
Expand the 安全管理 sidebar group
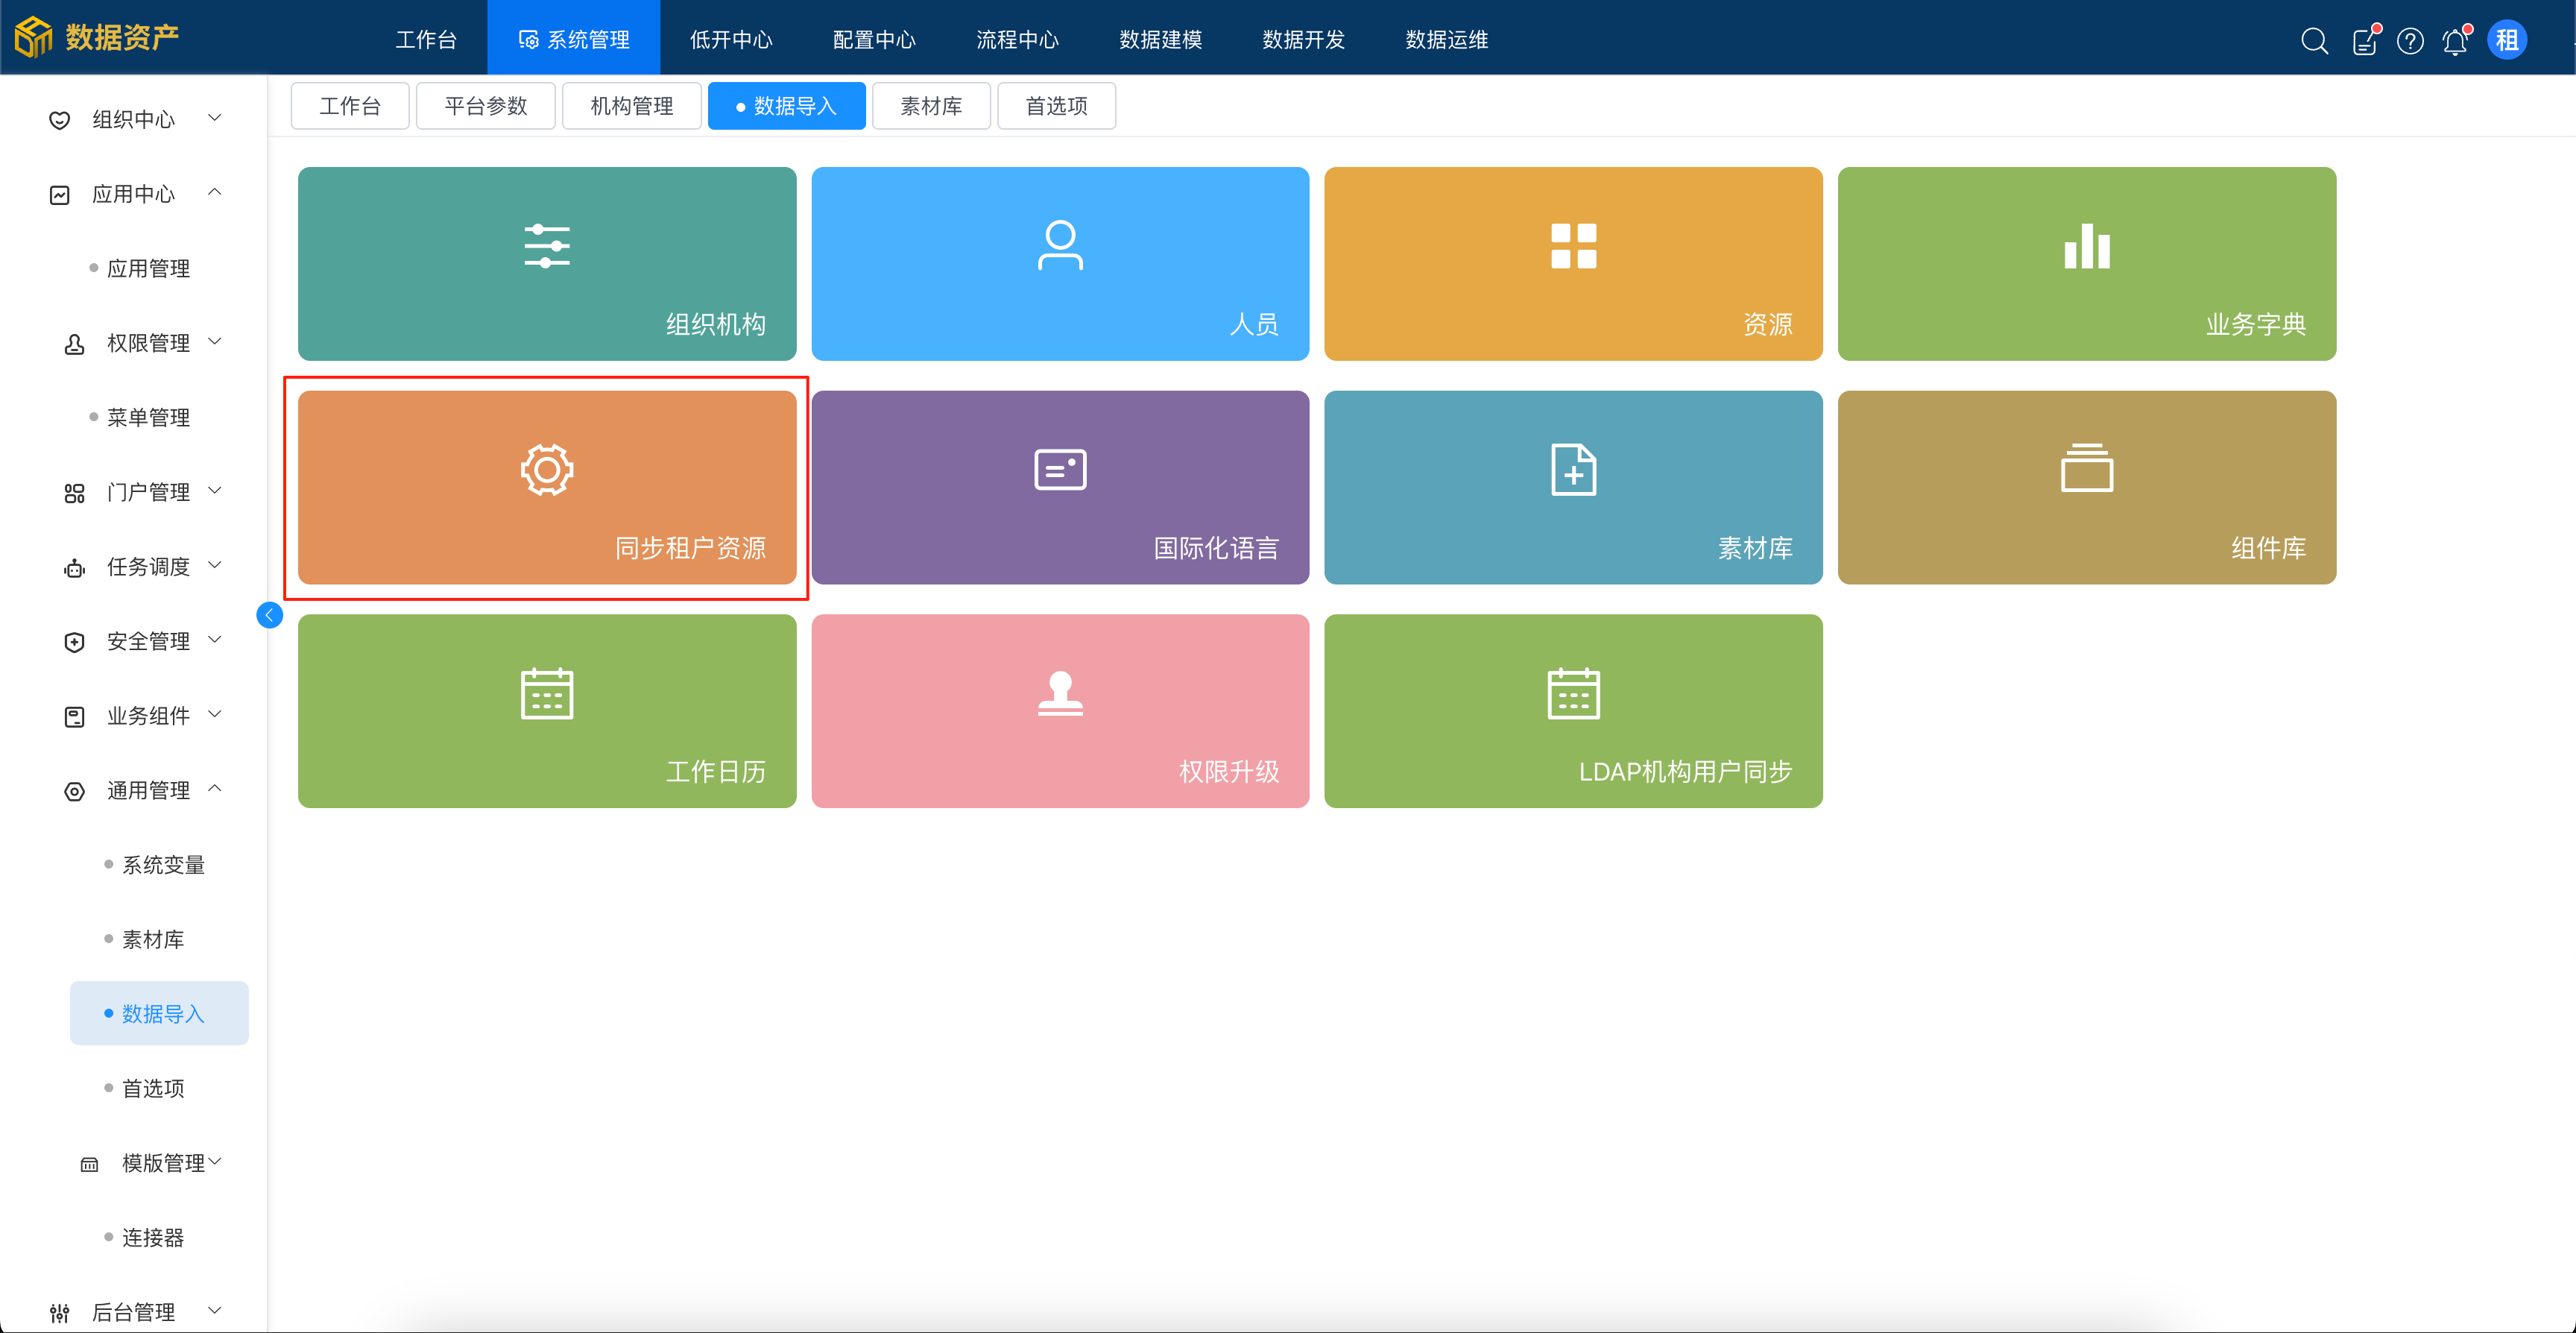click(x=148, y=641)
